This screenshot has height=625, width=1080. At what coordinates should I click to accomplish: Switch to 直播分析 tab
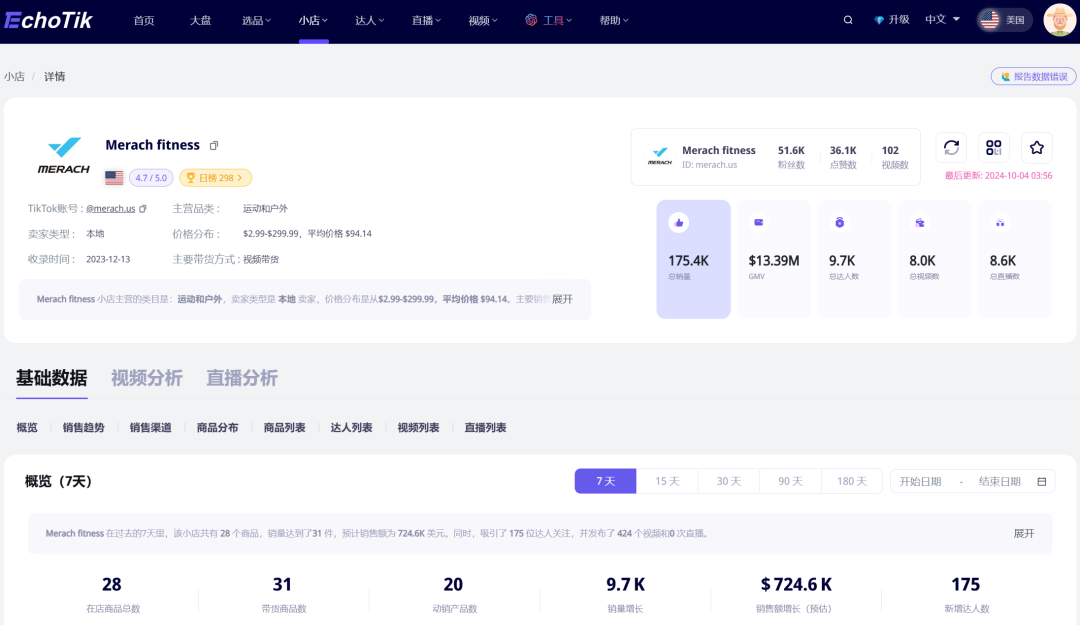(x=242, y=378)
